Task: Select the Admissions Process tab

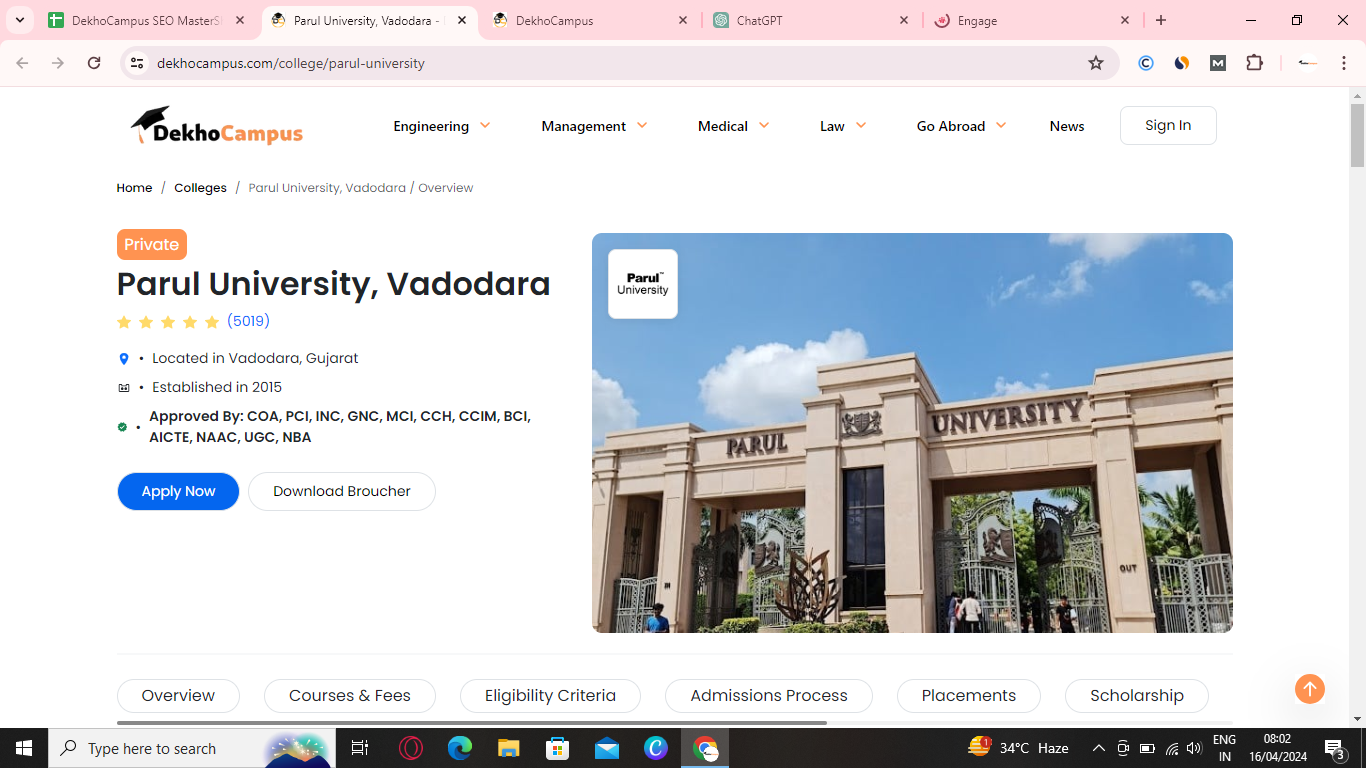Action: 769,696
